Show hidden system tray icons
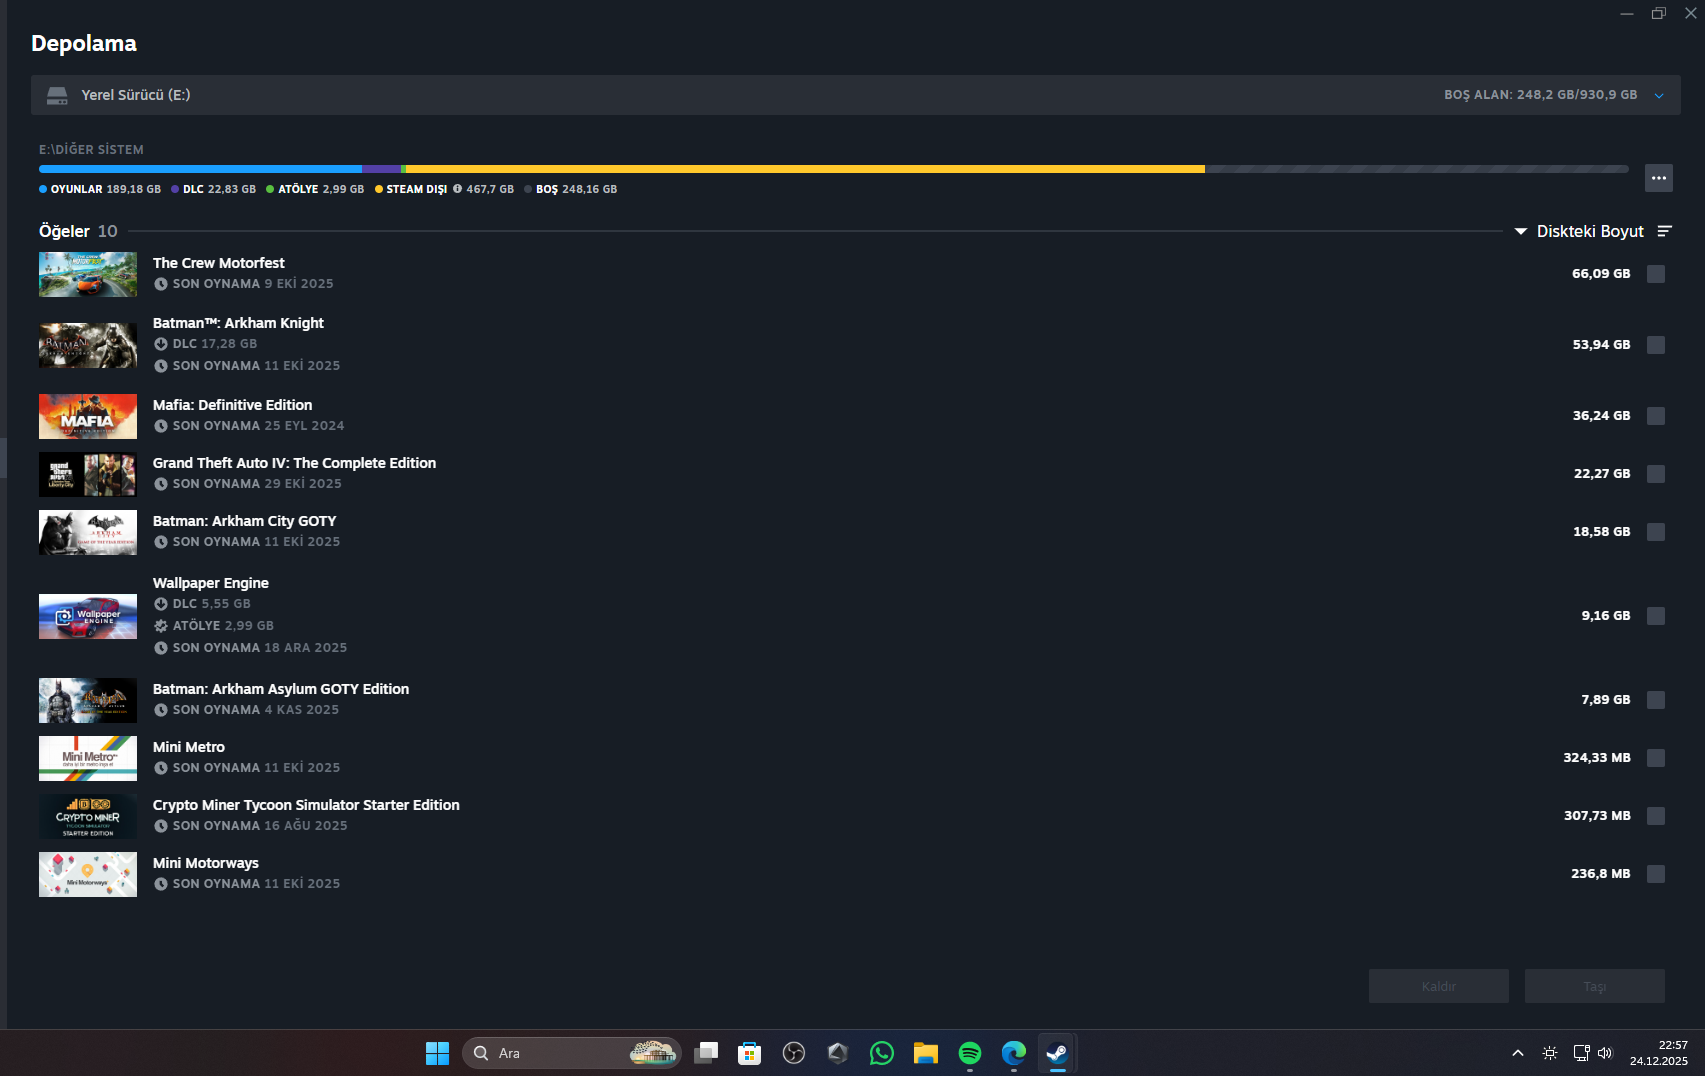The image size is (1705, 1076). click(1518, 1053)
